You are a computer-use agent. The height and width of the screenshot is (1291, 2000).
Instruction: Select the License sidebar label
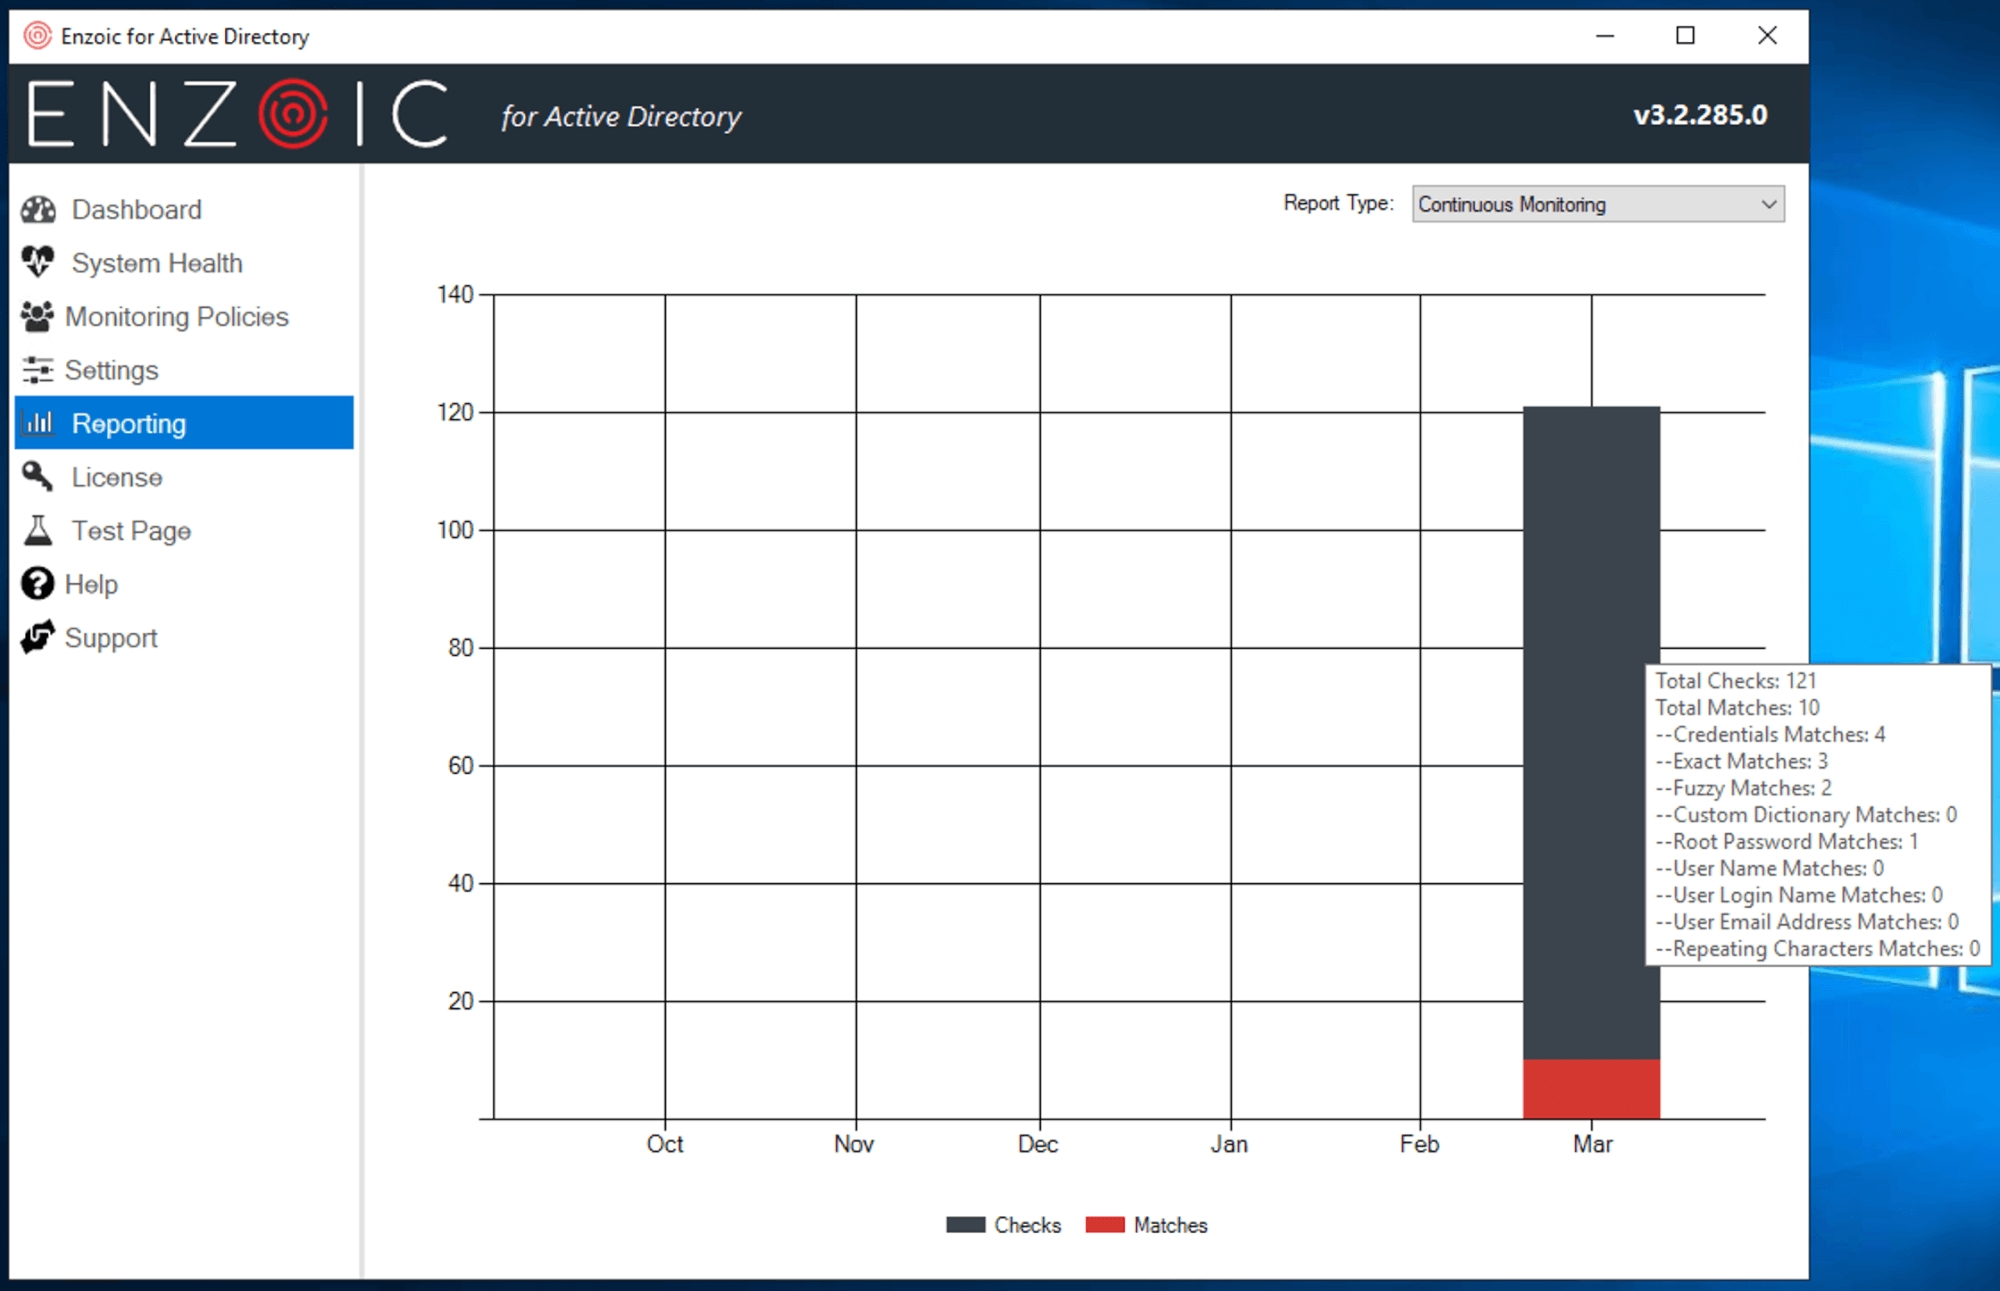(x=116, y=477)
